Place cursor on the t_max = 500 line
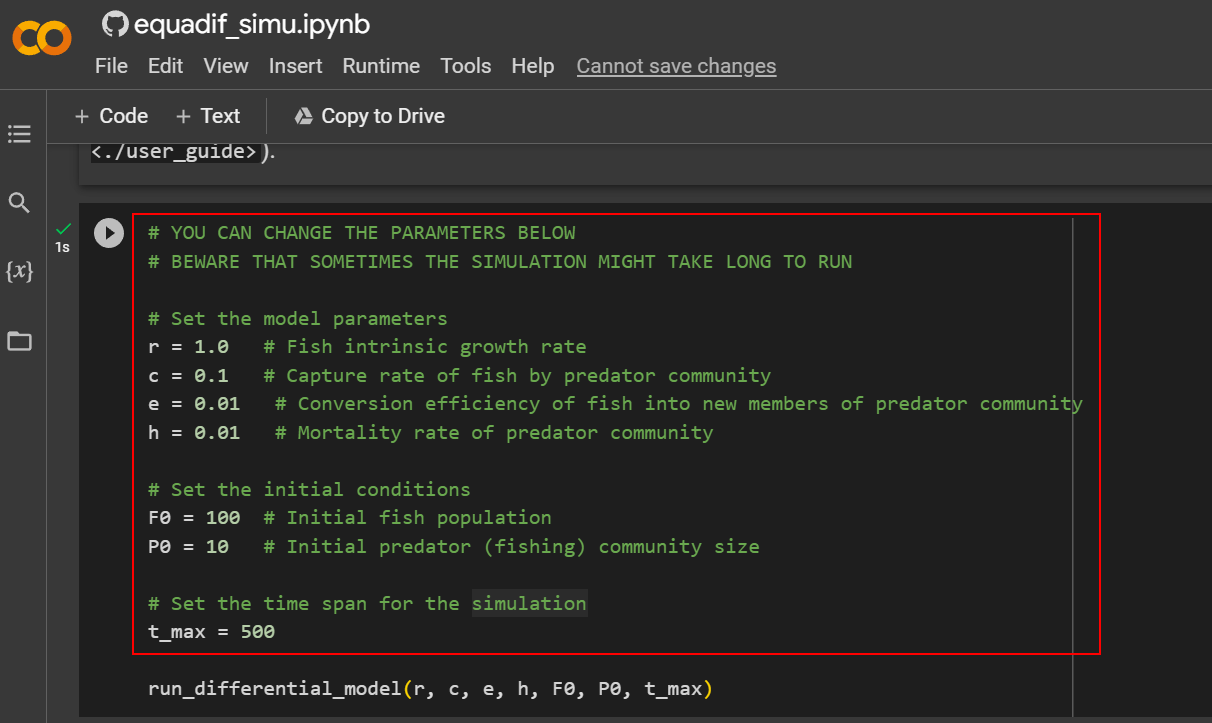Screen dimensions: 1212x723 click(x=211, y=632)
